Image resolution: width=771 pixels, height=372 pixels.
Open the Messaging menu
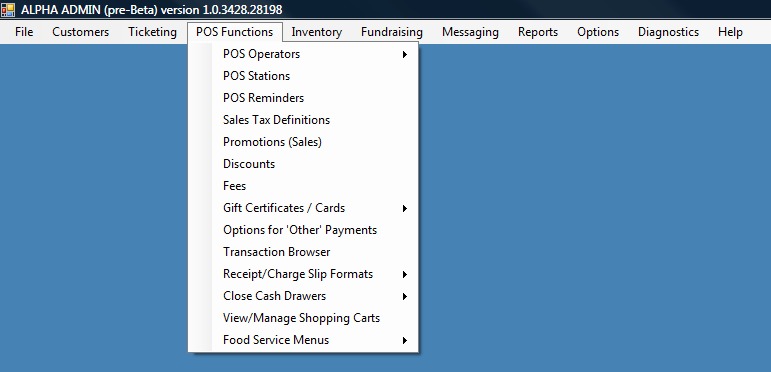point(470,32)
